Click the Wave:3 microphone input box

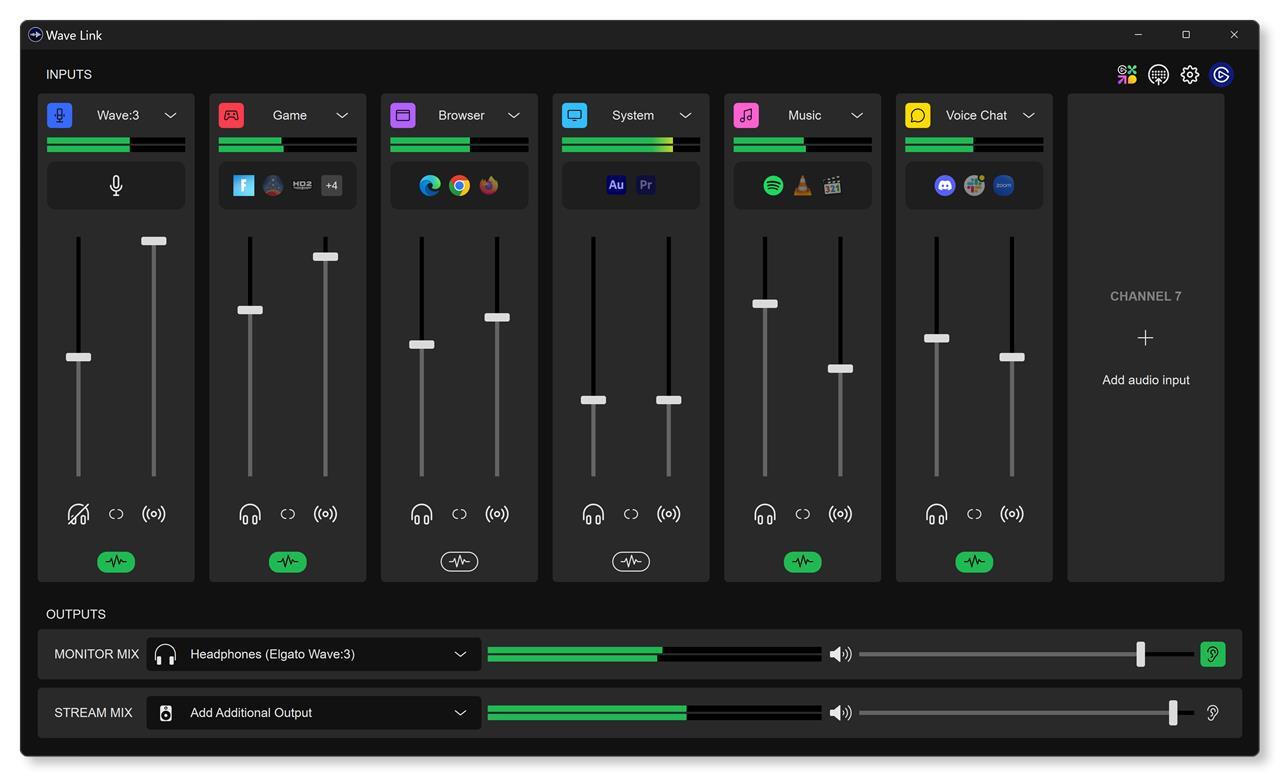point(116,186)
